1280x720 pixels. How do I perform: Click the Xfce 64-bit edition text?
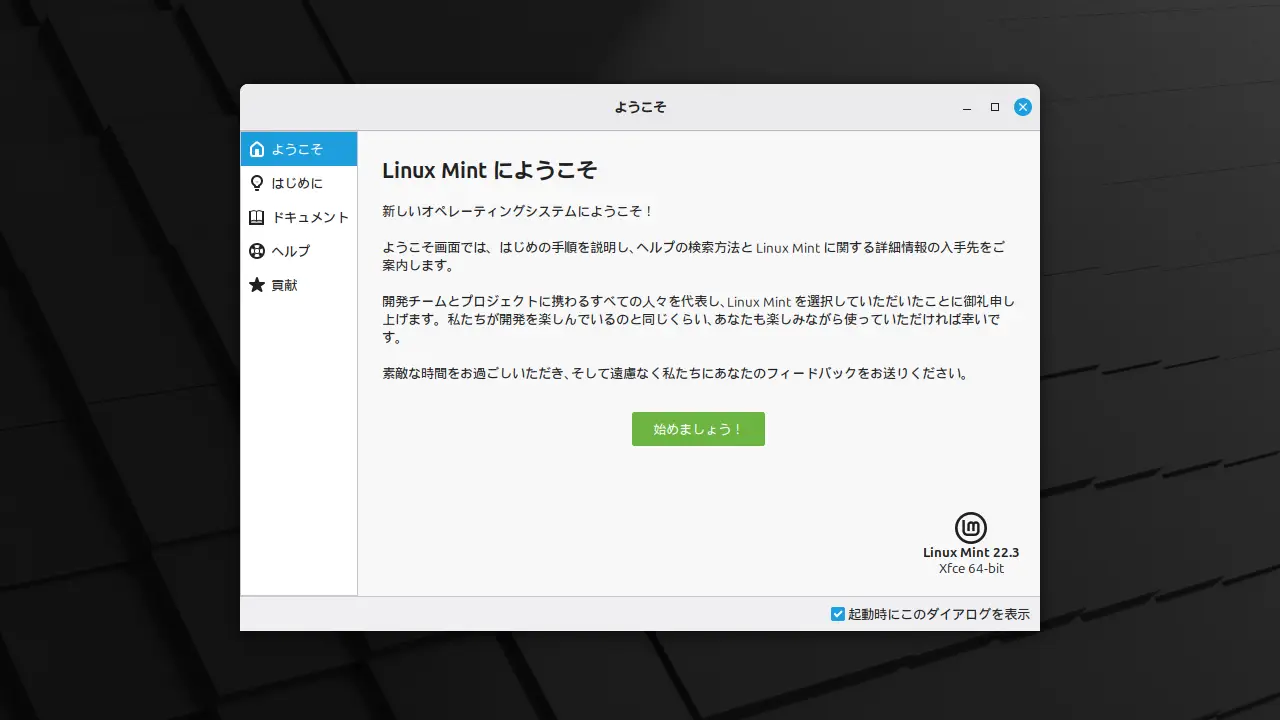[971, 569]
